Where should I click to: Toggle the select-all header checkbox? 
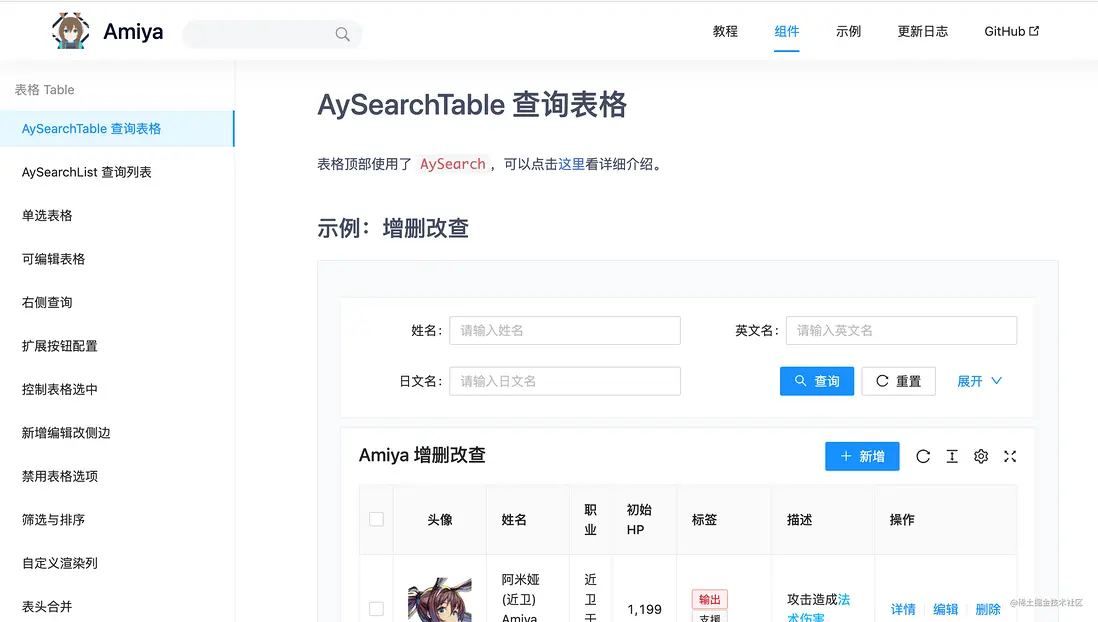coord(376,519)
